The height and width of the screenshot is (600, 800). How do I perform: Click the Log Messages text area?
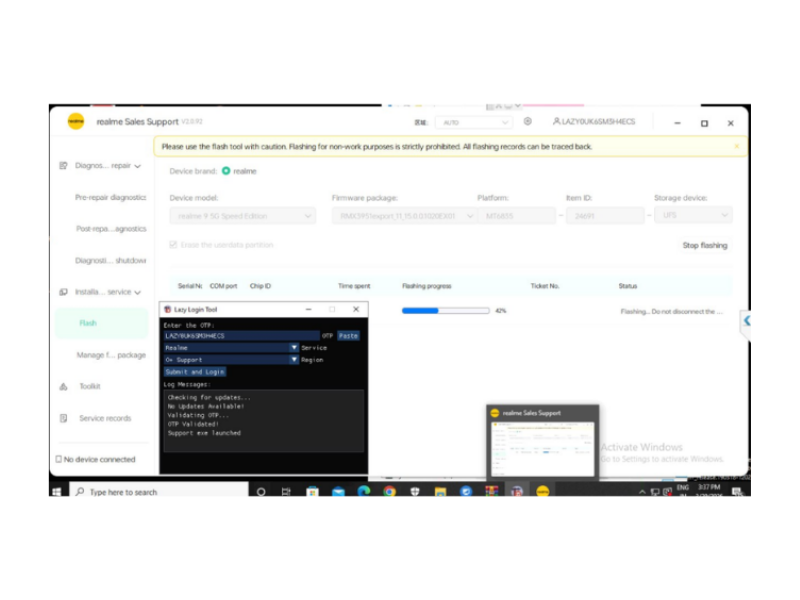point(264,421)
